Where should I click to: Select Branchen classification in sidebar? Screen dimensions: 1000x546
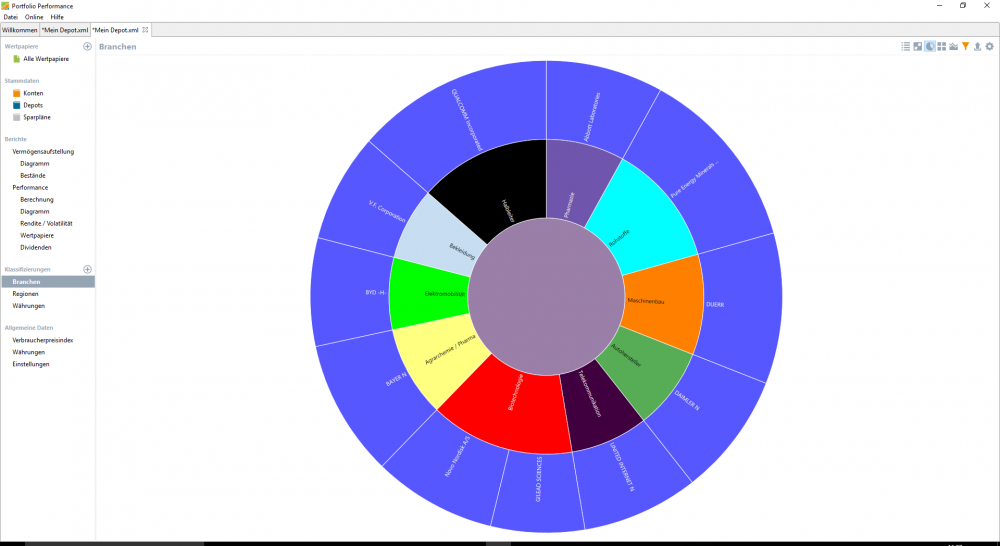point(48,282)
